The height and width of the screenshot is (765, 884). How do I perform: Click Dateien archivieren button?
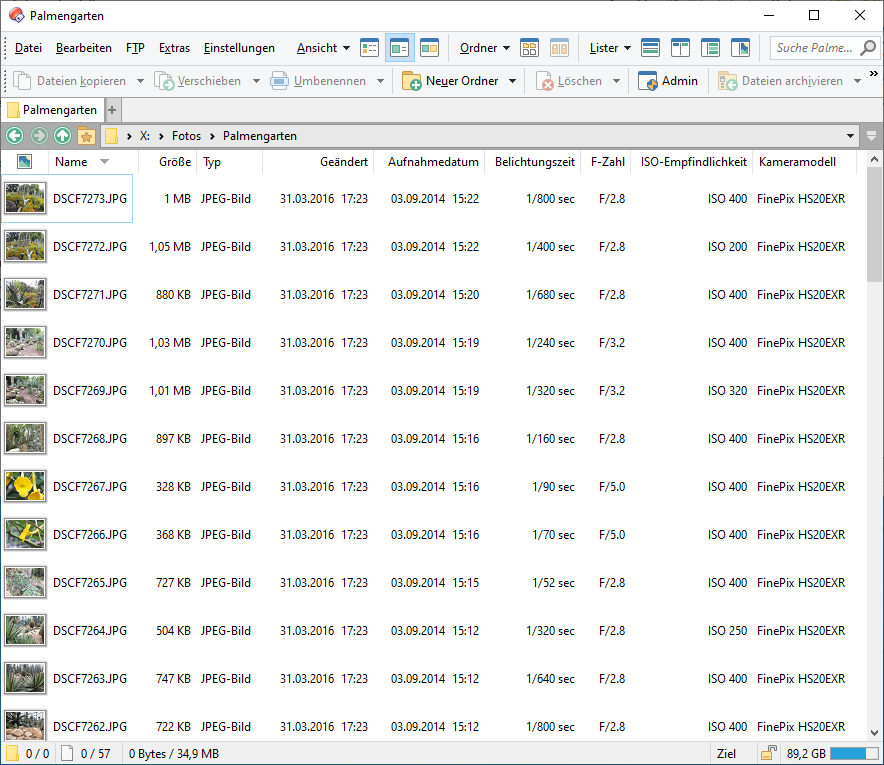point(781,81)
